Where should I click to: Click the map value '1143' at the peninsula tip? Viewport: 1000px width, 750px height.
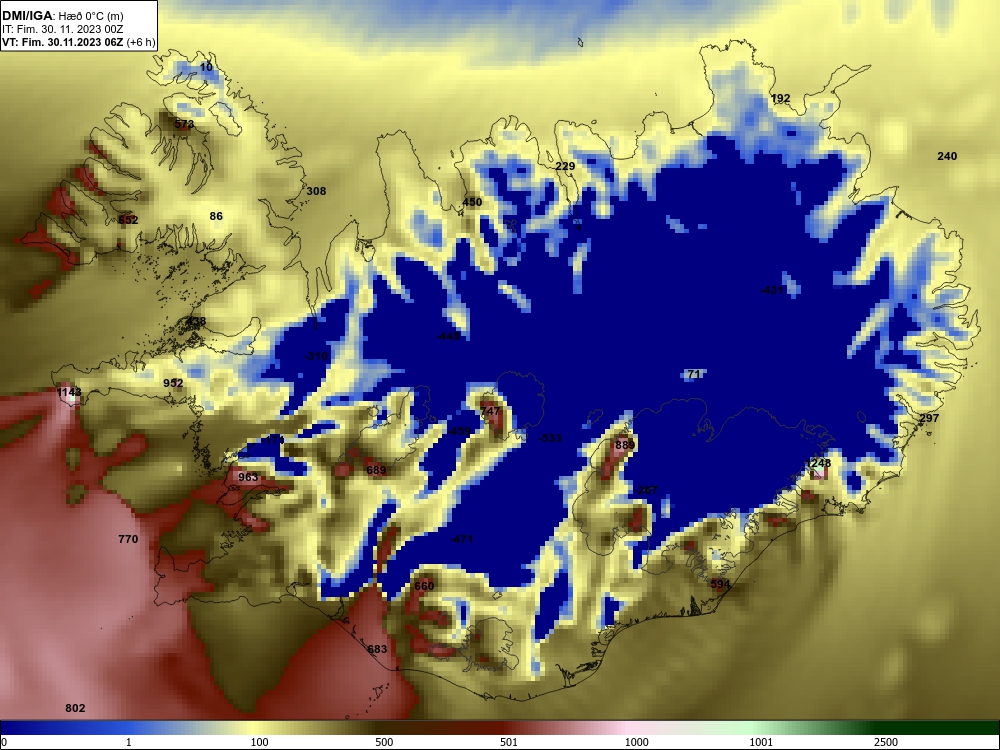[69, 392]
